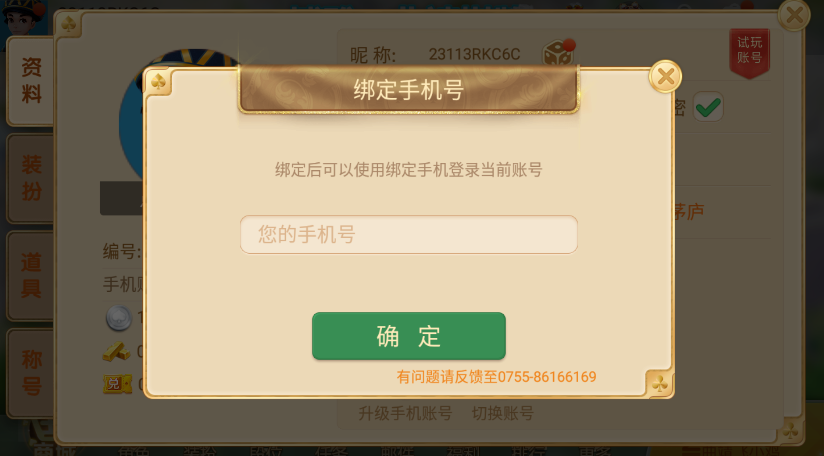Roll the random nickname dice icon

coord(558,53)
